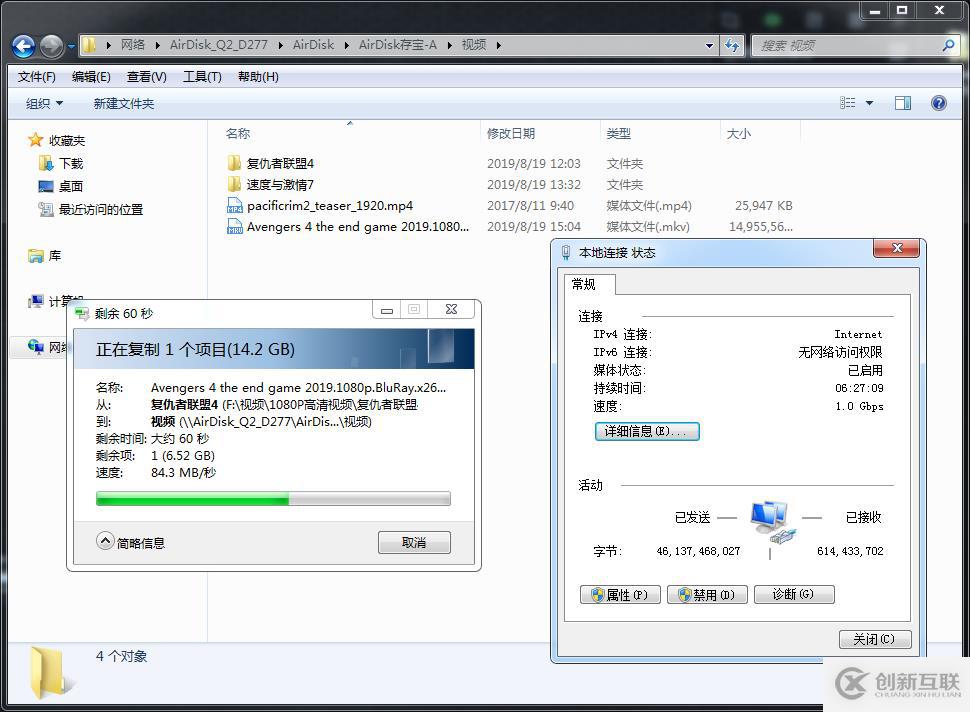
Task: Click 关闭(C) button
Action: 875,639
